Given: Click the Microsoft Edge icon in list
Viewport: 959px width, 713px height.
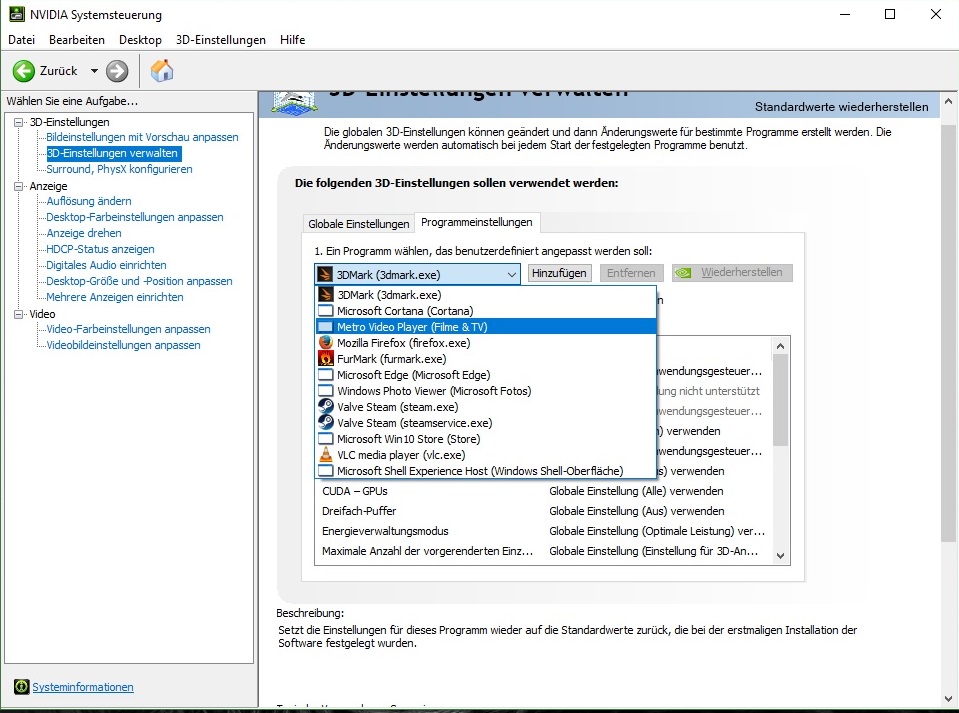Looking at the screenshot, I should pos(326,375).
